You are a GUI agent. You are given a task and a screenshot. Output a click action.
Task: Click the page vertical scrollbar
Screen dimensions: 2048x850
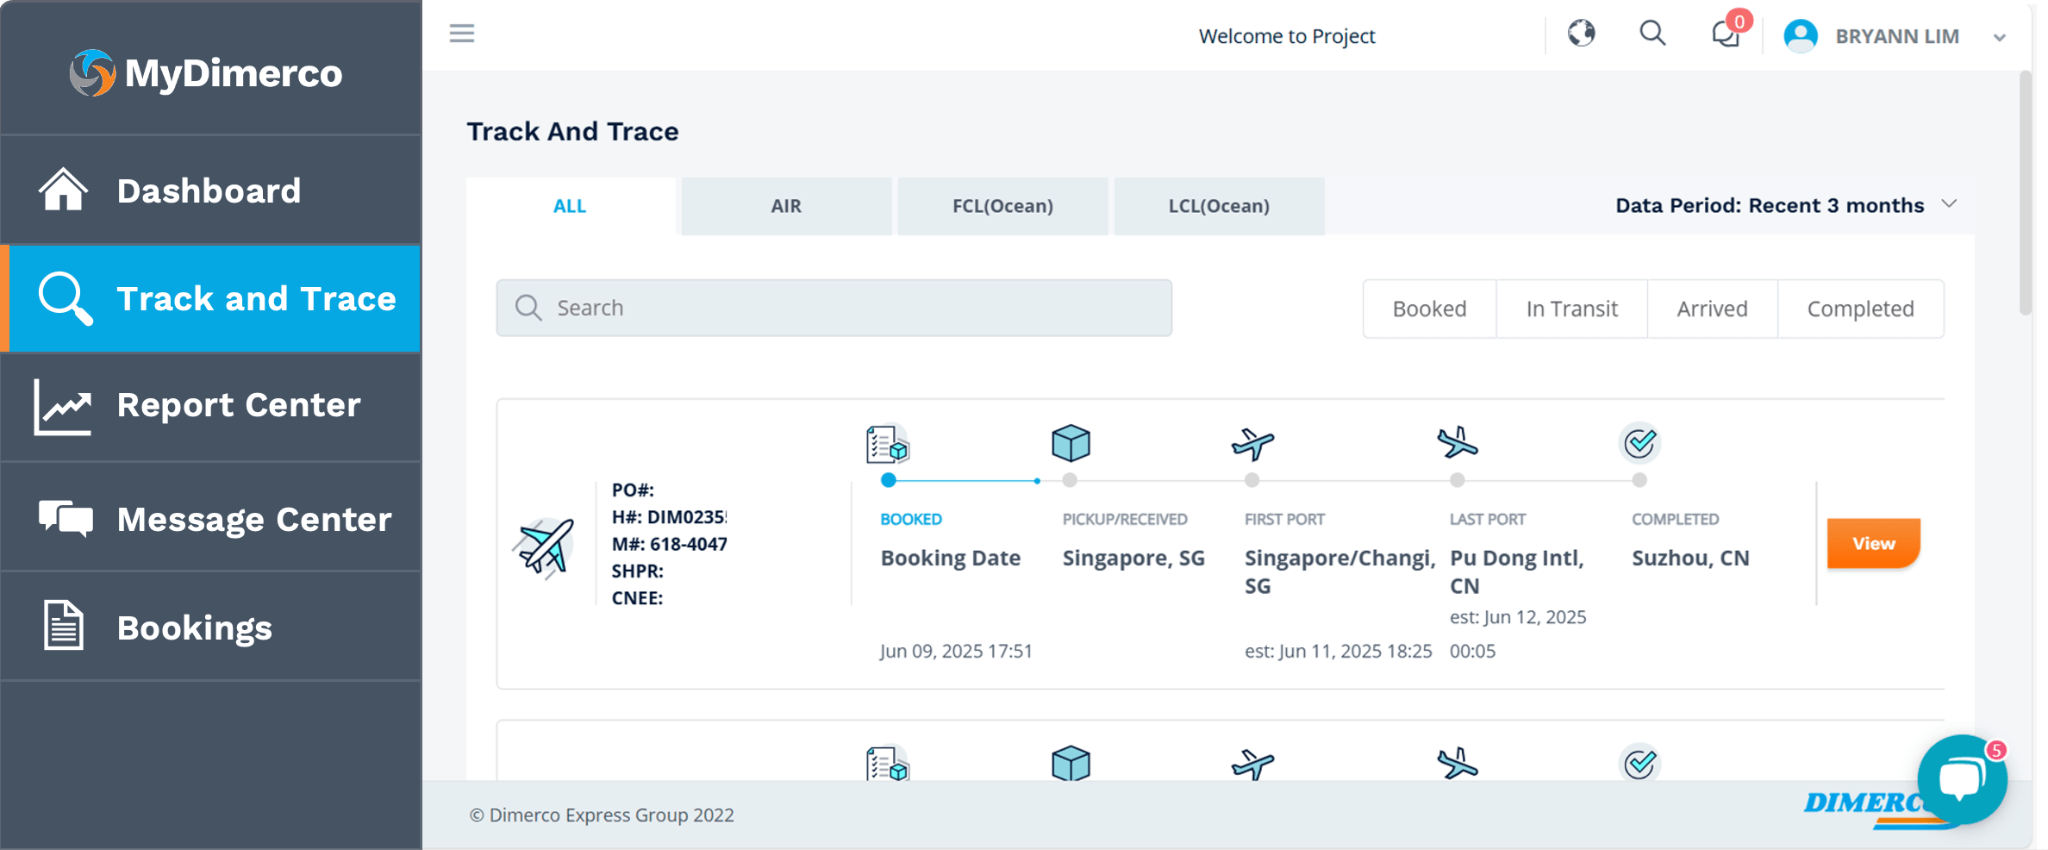click(2026, 192)
